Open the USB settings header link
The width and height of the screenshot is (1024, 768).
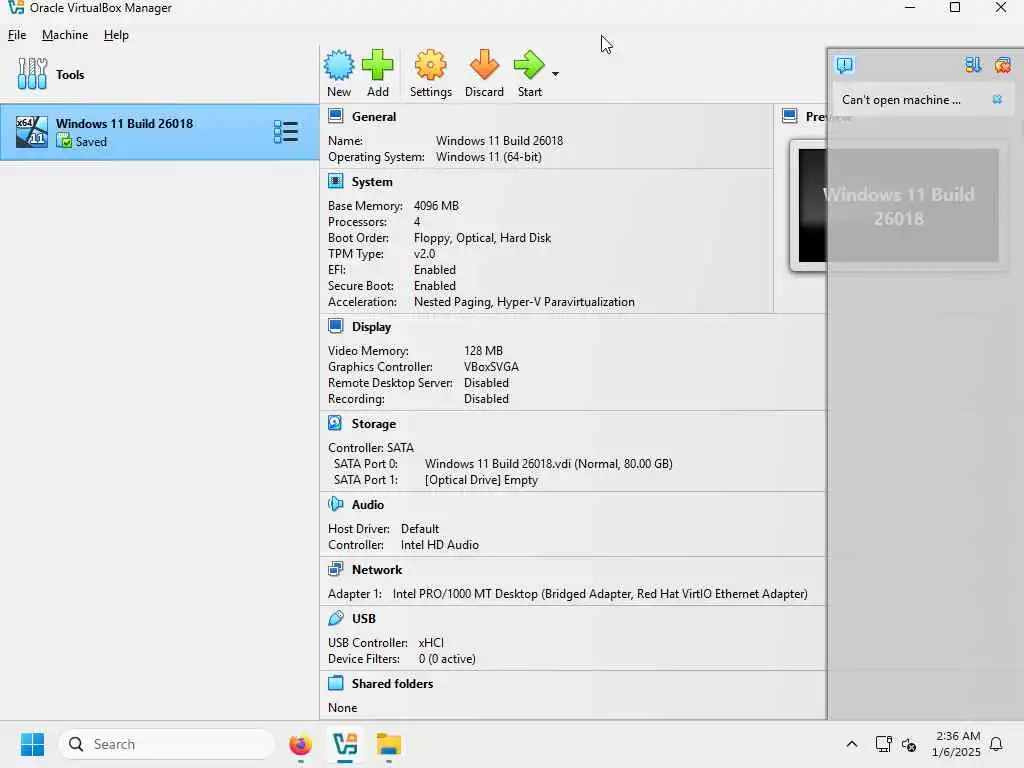[364, 618]
